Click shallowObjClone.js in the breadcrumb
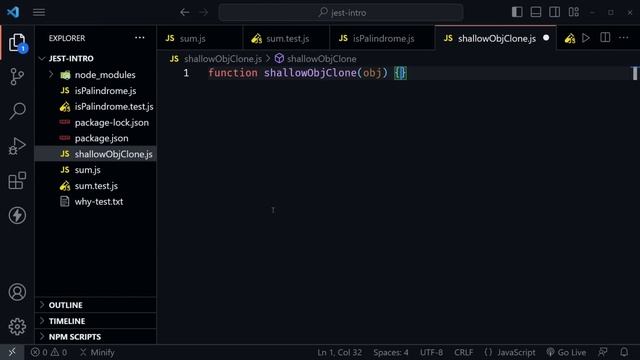Screen dimensions: 640x360 [x=223, y=59]
